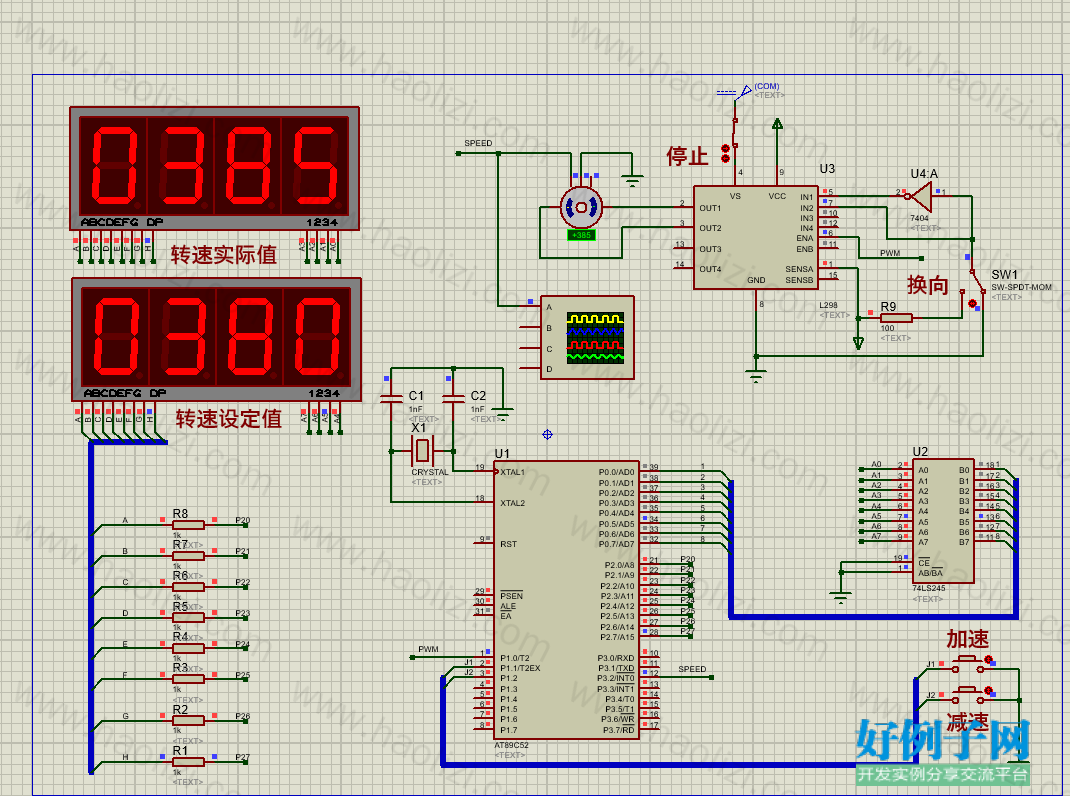Select the downward power terminal near R9

click(858, 343)
